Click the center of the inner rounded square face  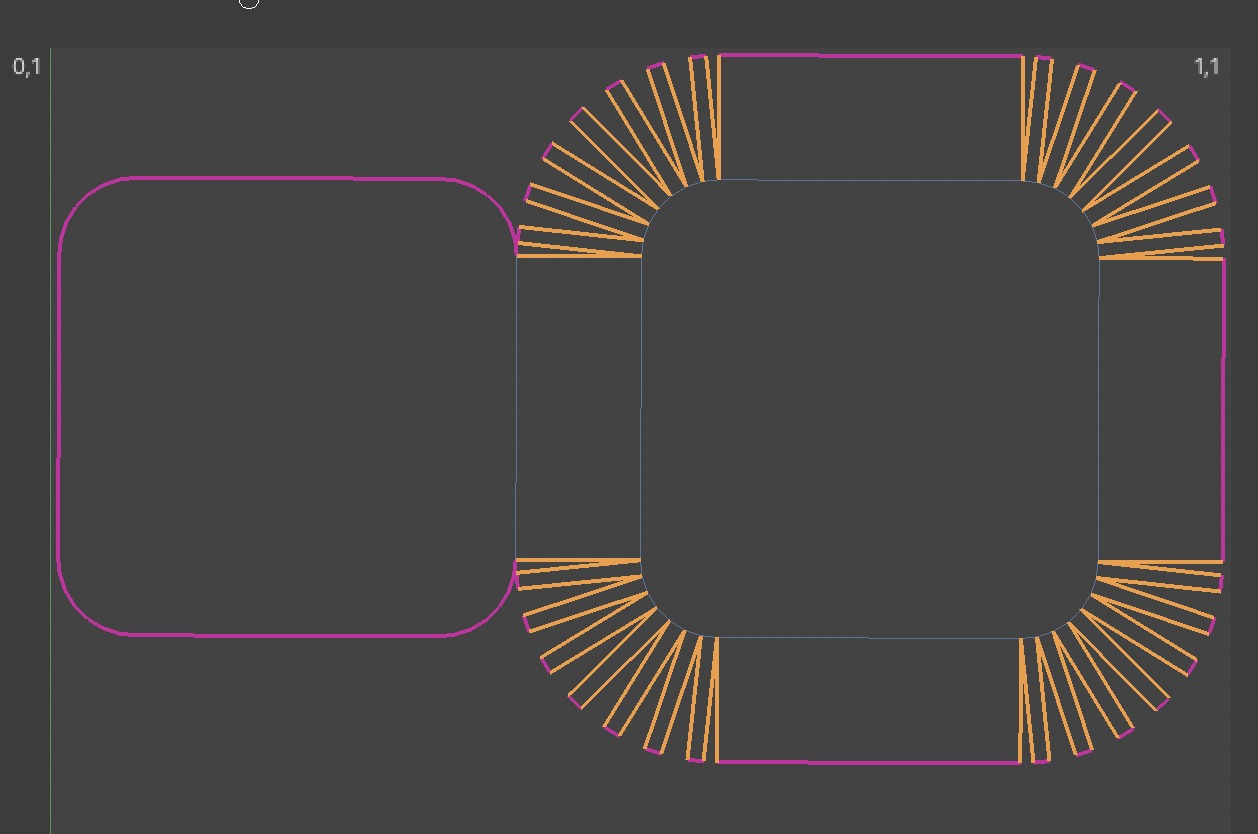[870, 408]
